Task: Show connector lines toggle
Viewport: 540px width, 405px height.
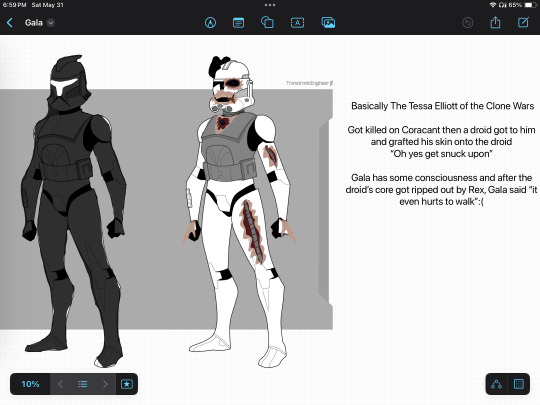Action: tap(496, 384)
